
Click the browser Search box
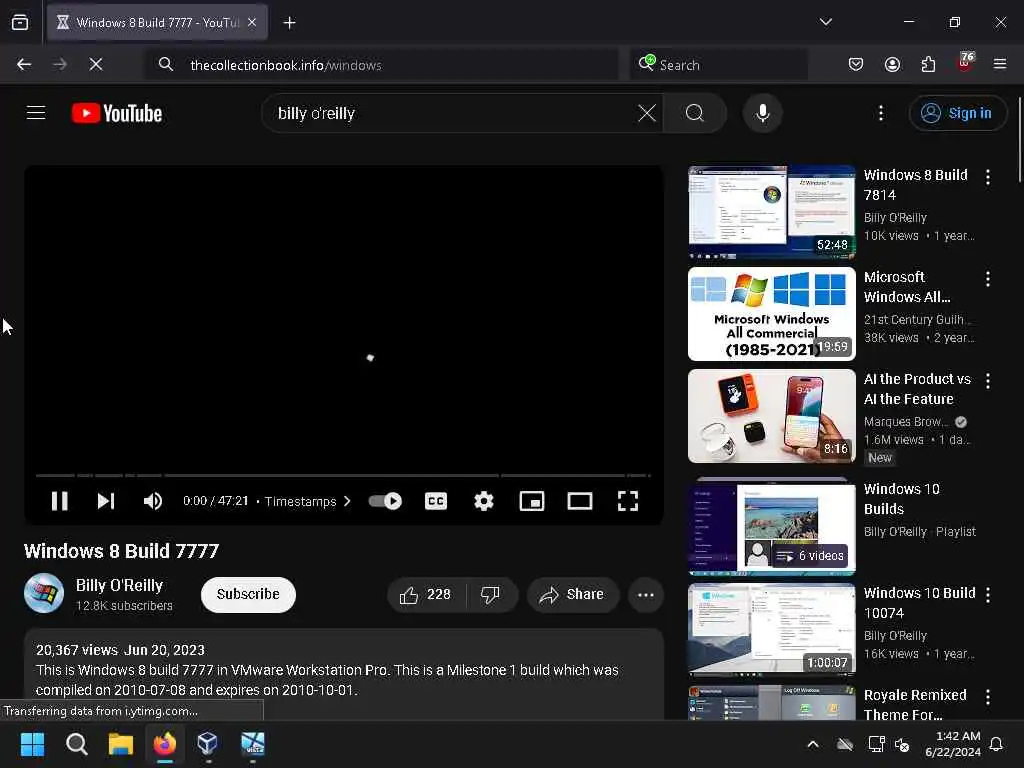(x=718, y=65)
